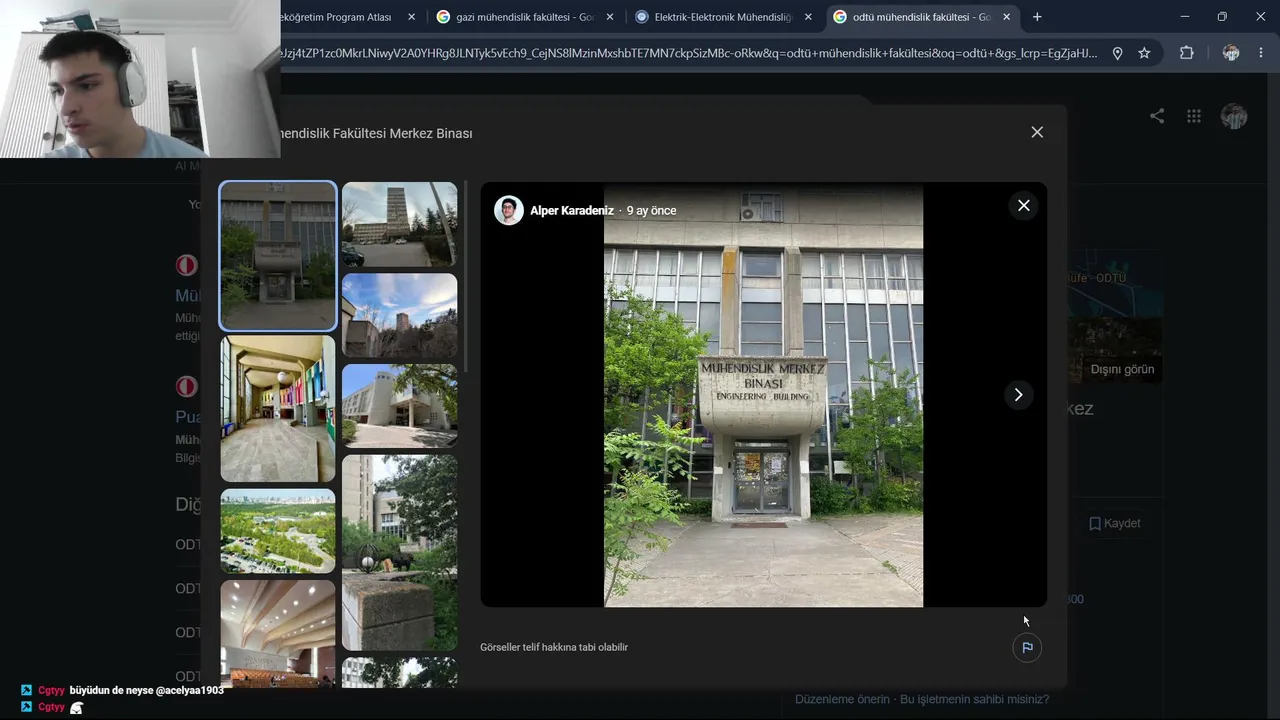Open the concrete block sculpture thumbnail

(400, 553)
